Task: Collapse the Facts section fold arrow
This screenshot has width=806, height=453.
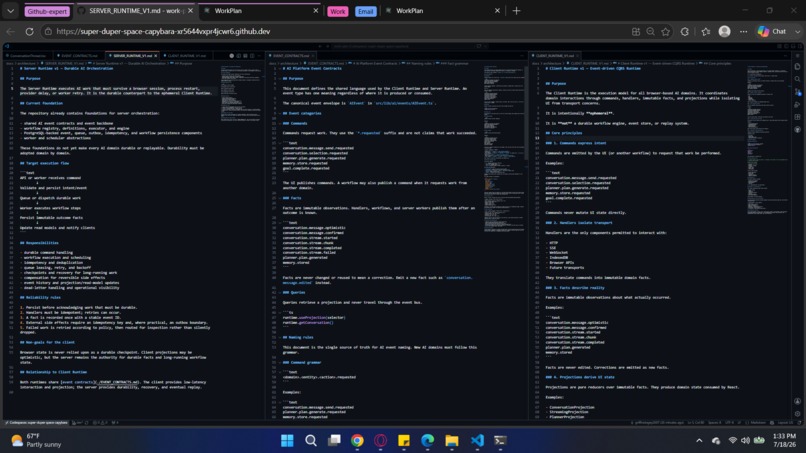Action: 279,198
